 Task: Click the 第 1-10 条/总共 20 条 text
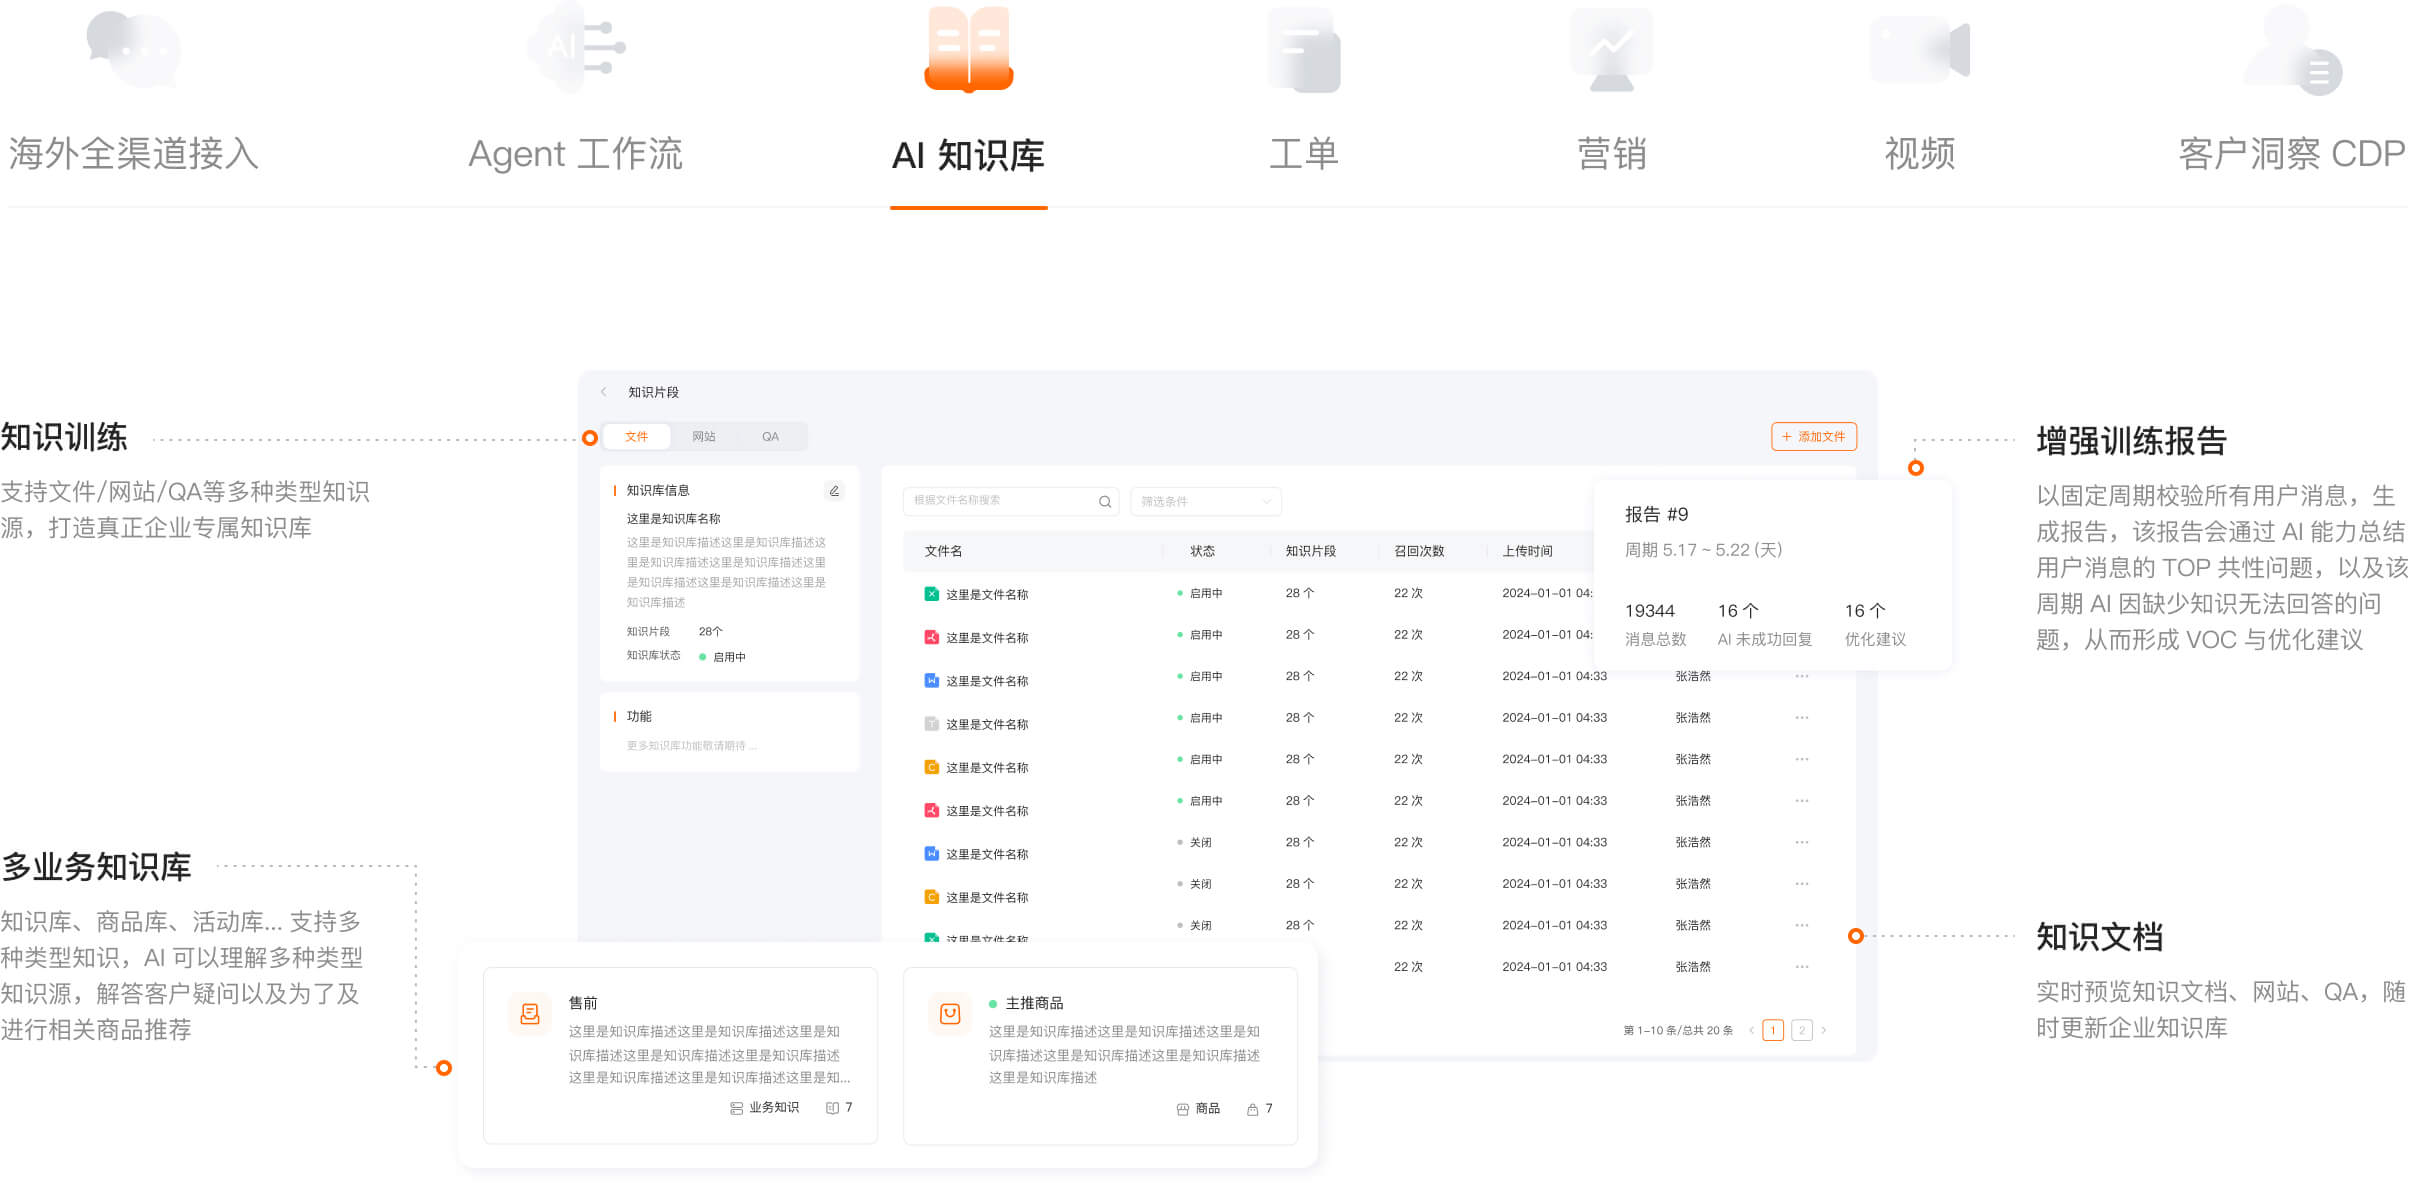1678,1030
